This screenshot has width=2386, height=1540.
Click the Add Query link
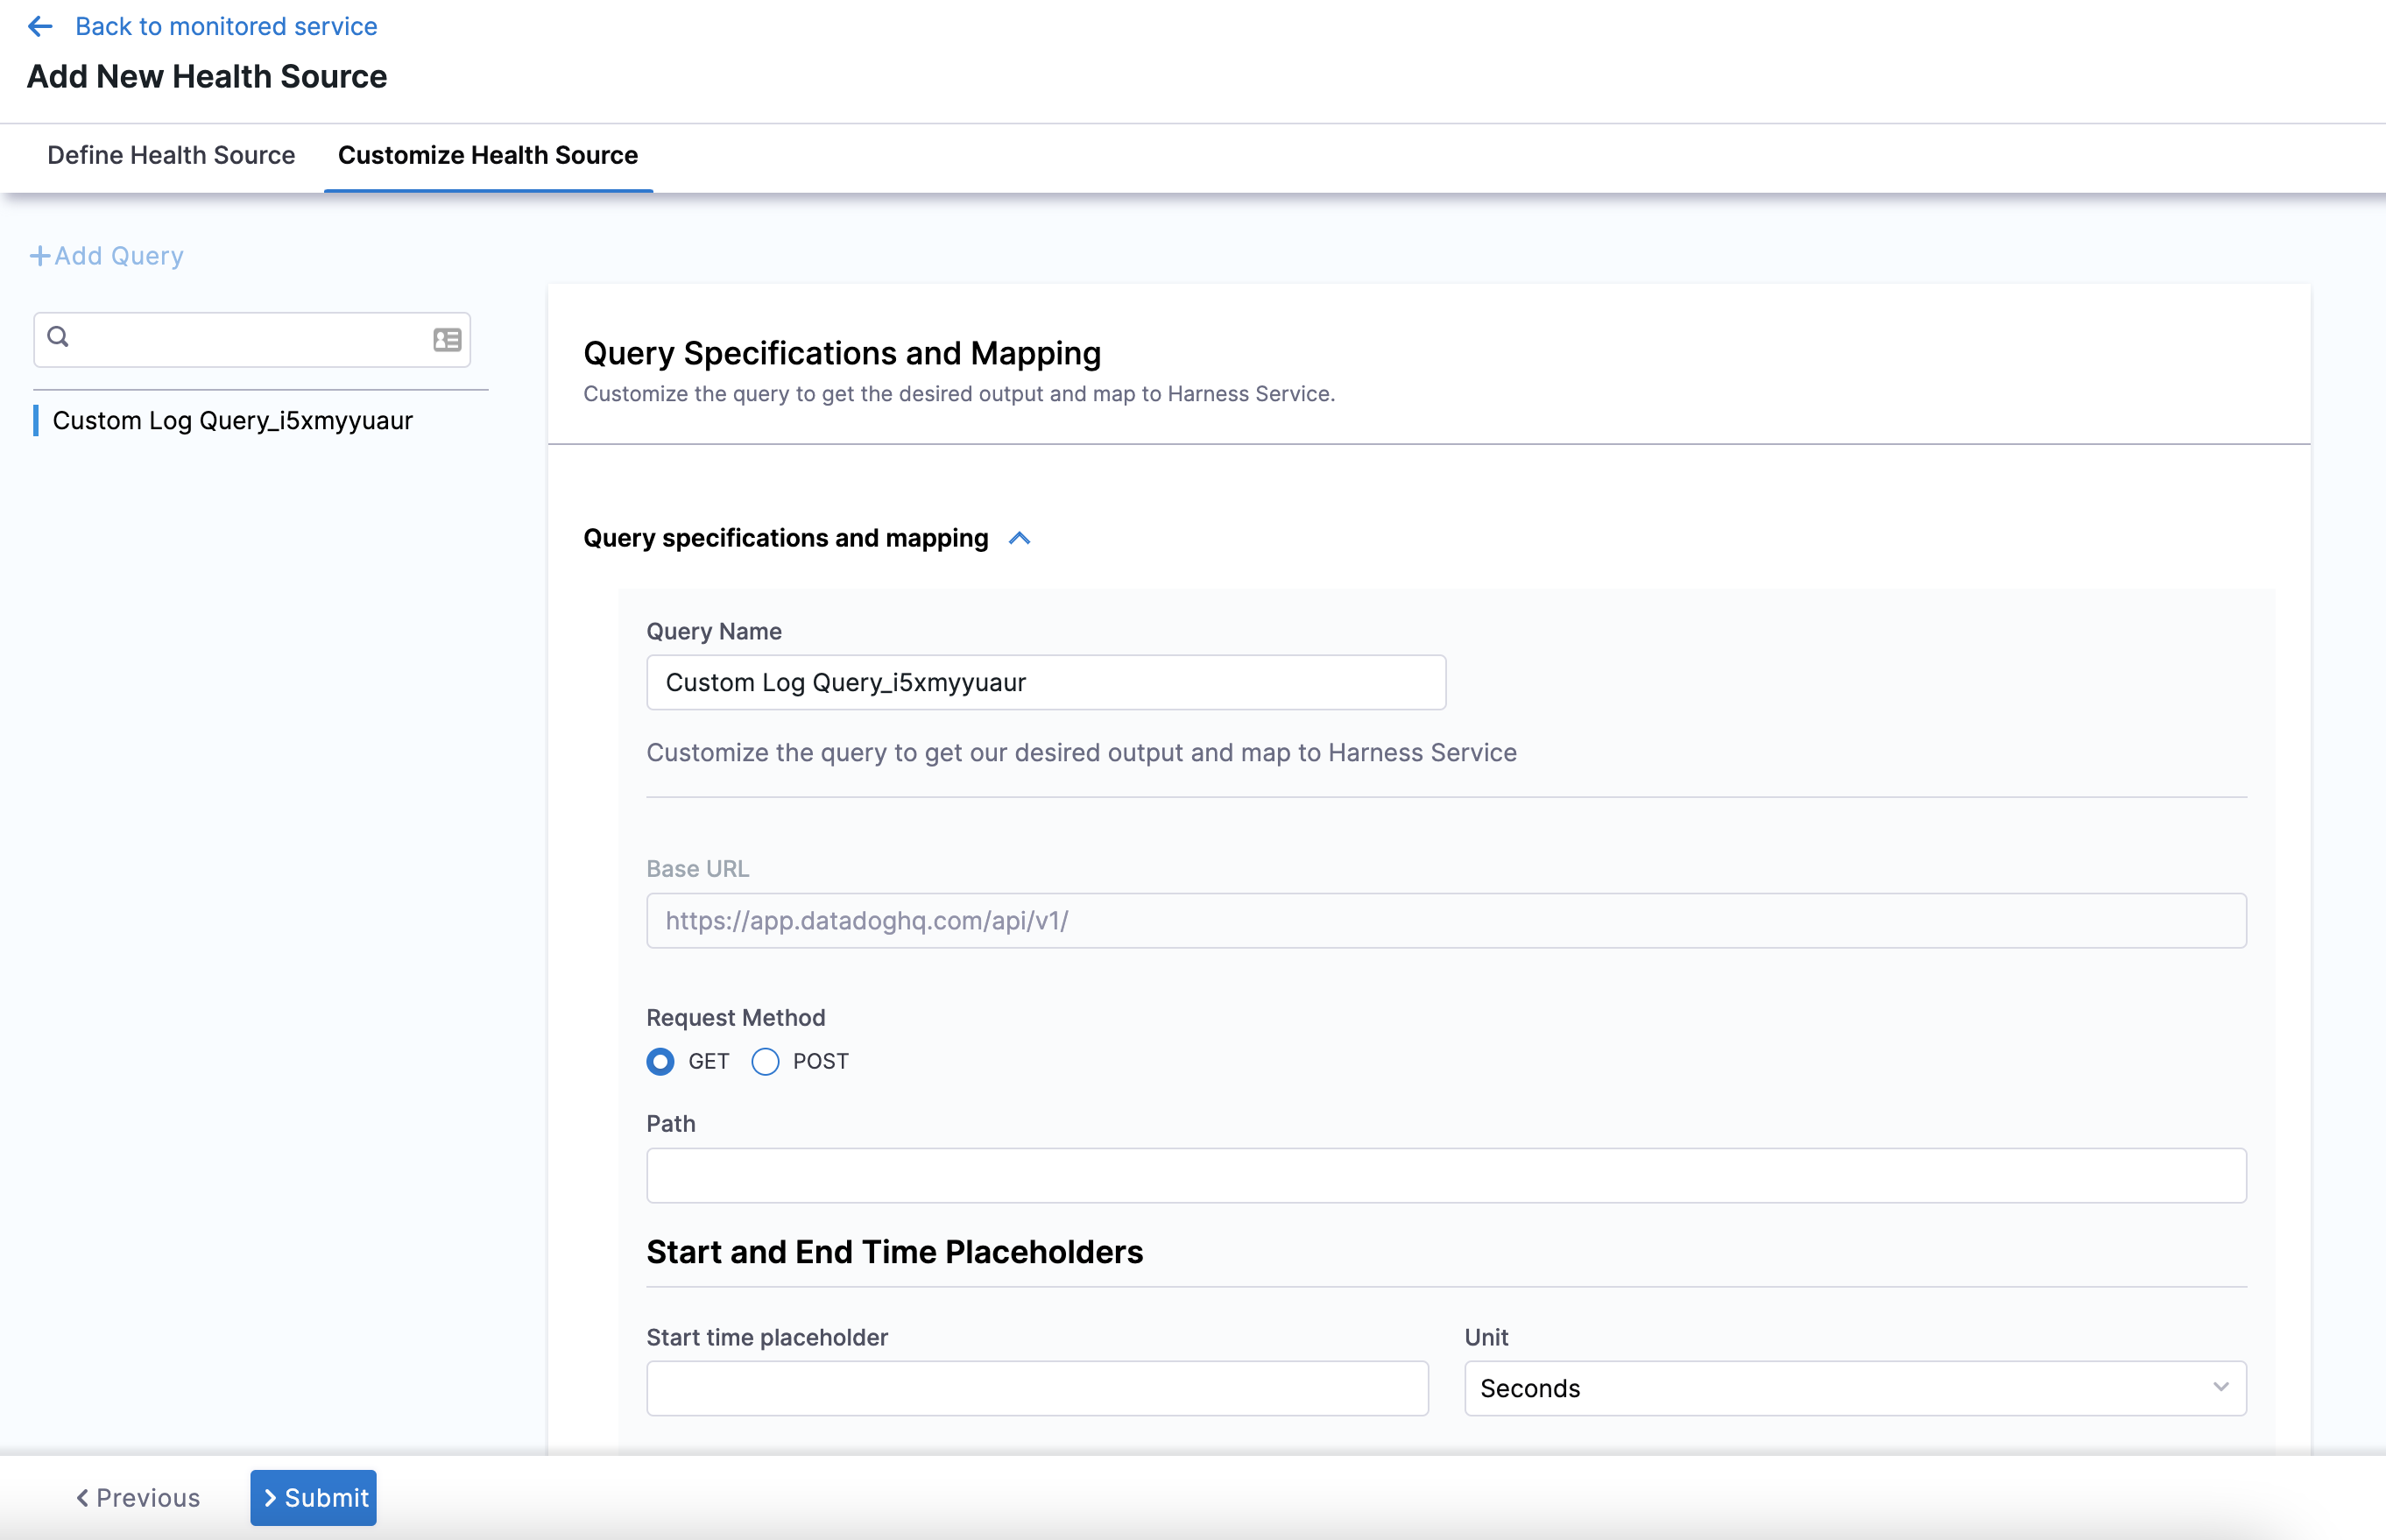(x=118, y=256)
